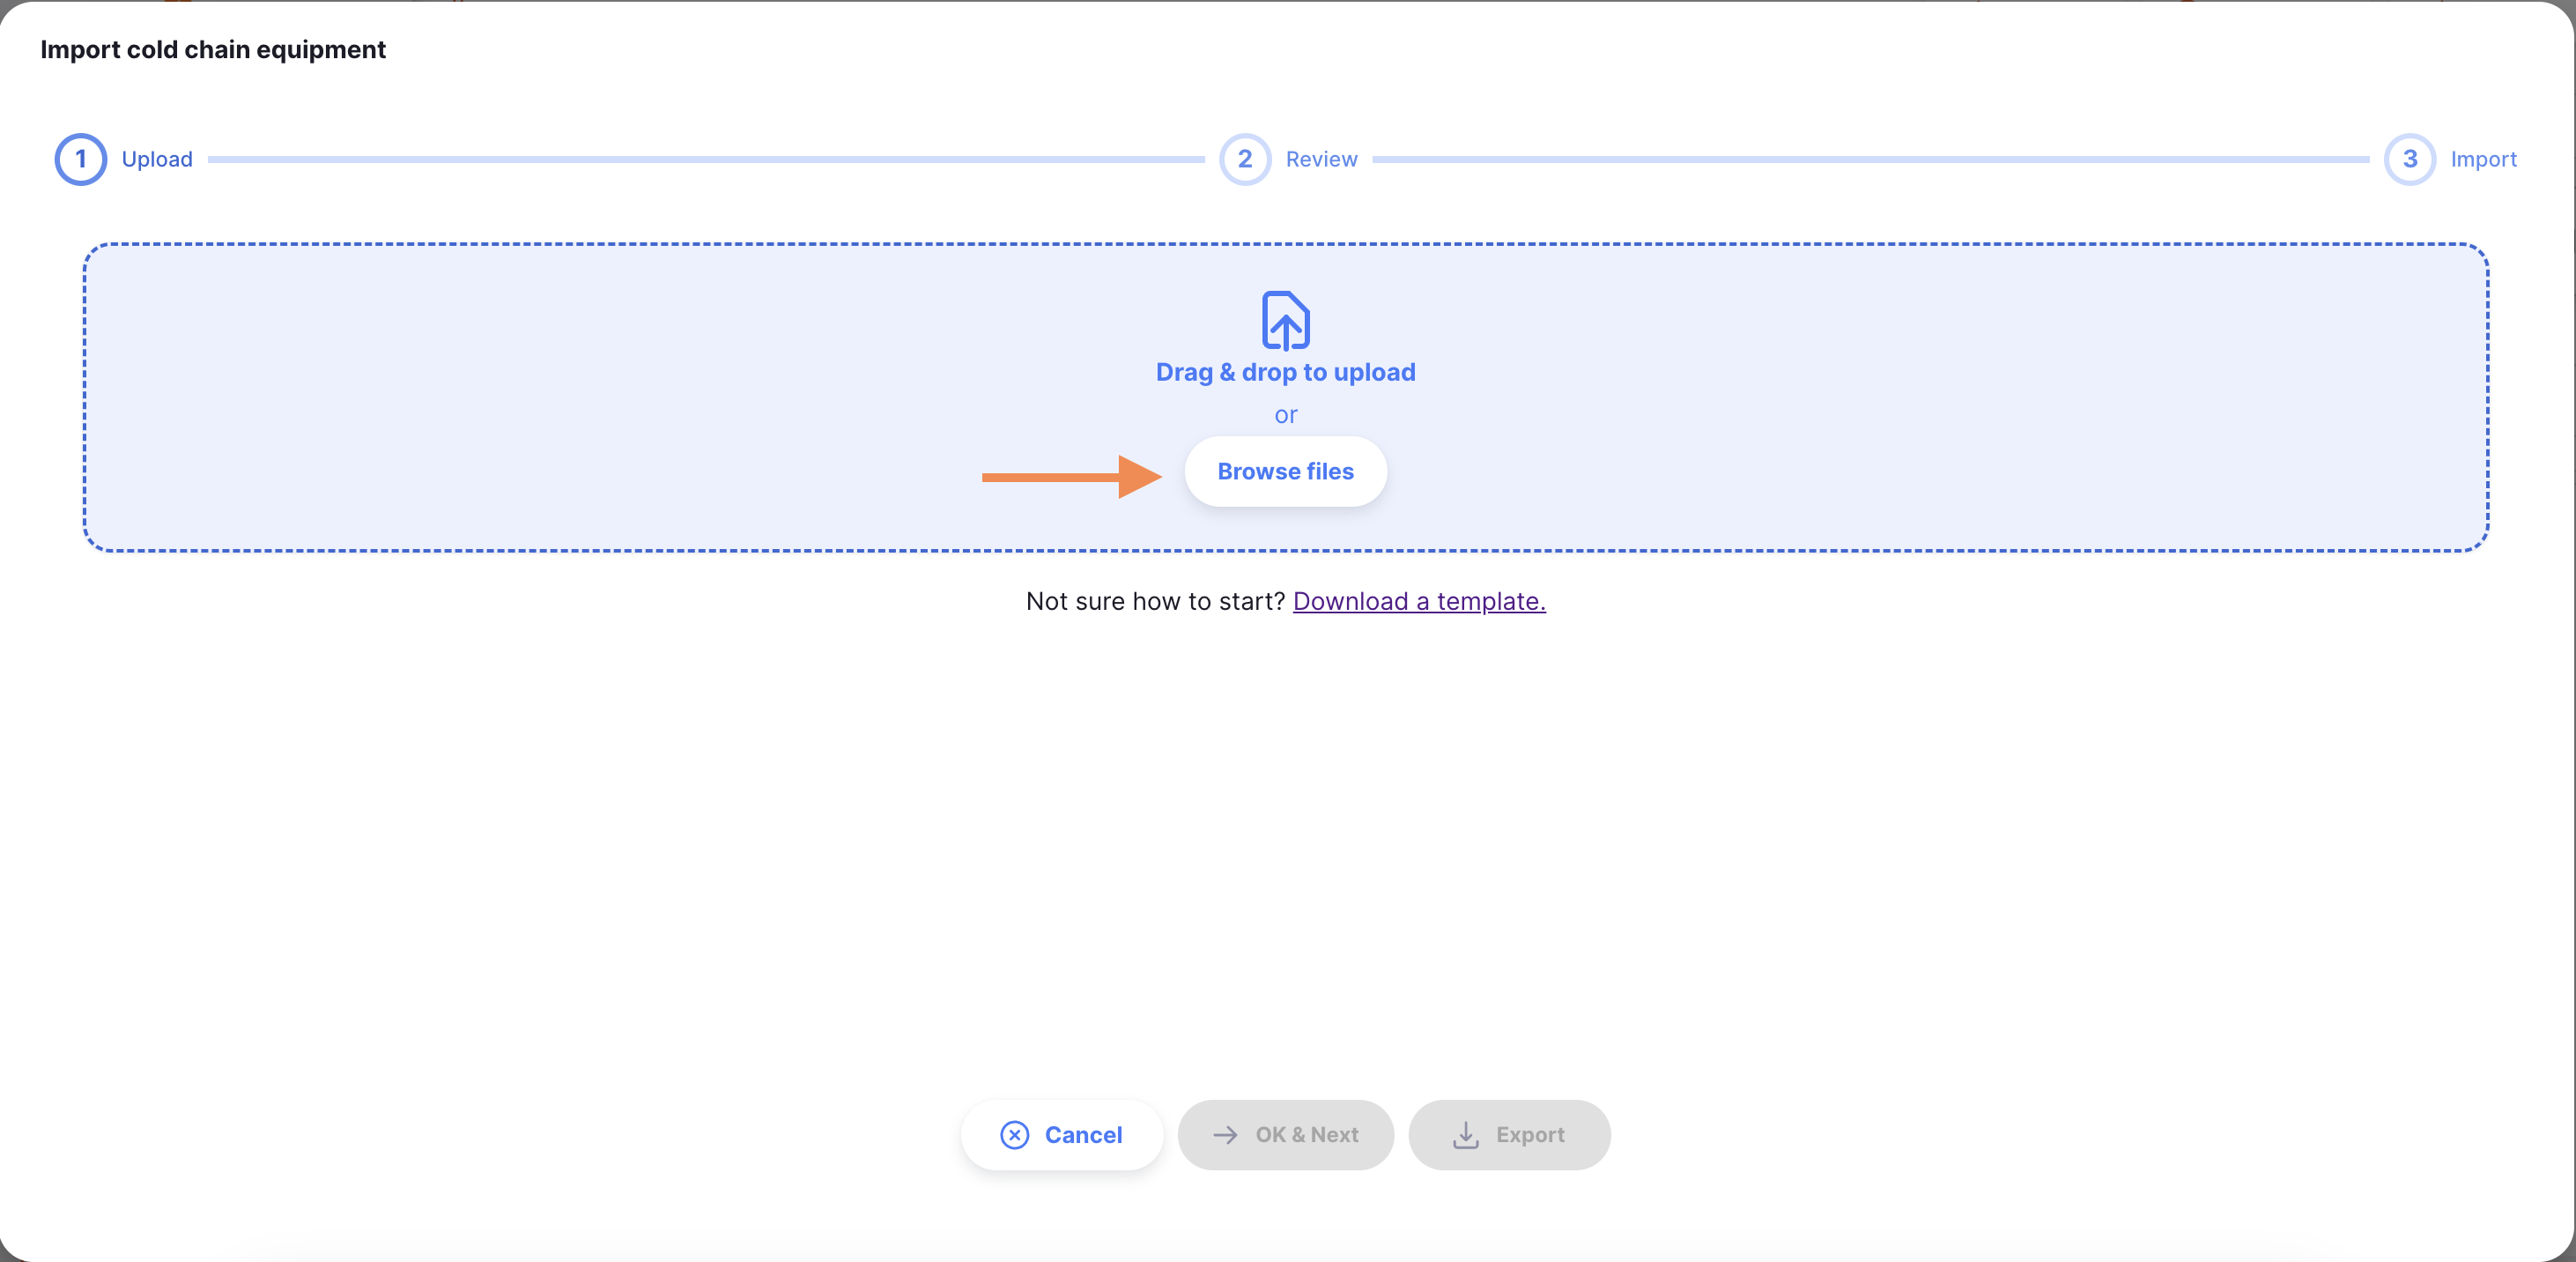Click the Review step label
The height and width of the screenshot is (1262, 2576).
tap(1321, 159)
